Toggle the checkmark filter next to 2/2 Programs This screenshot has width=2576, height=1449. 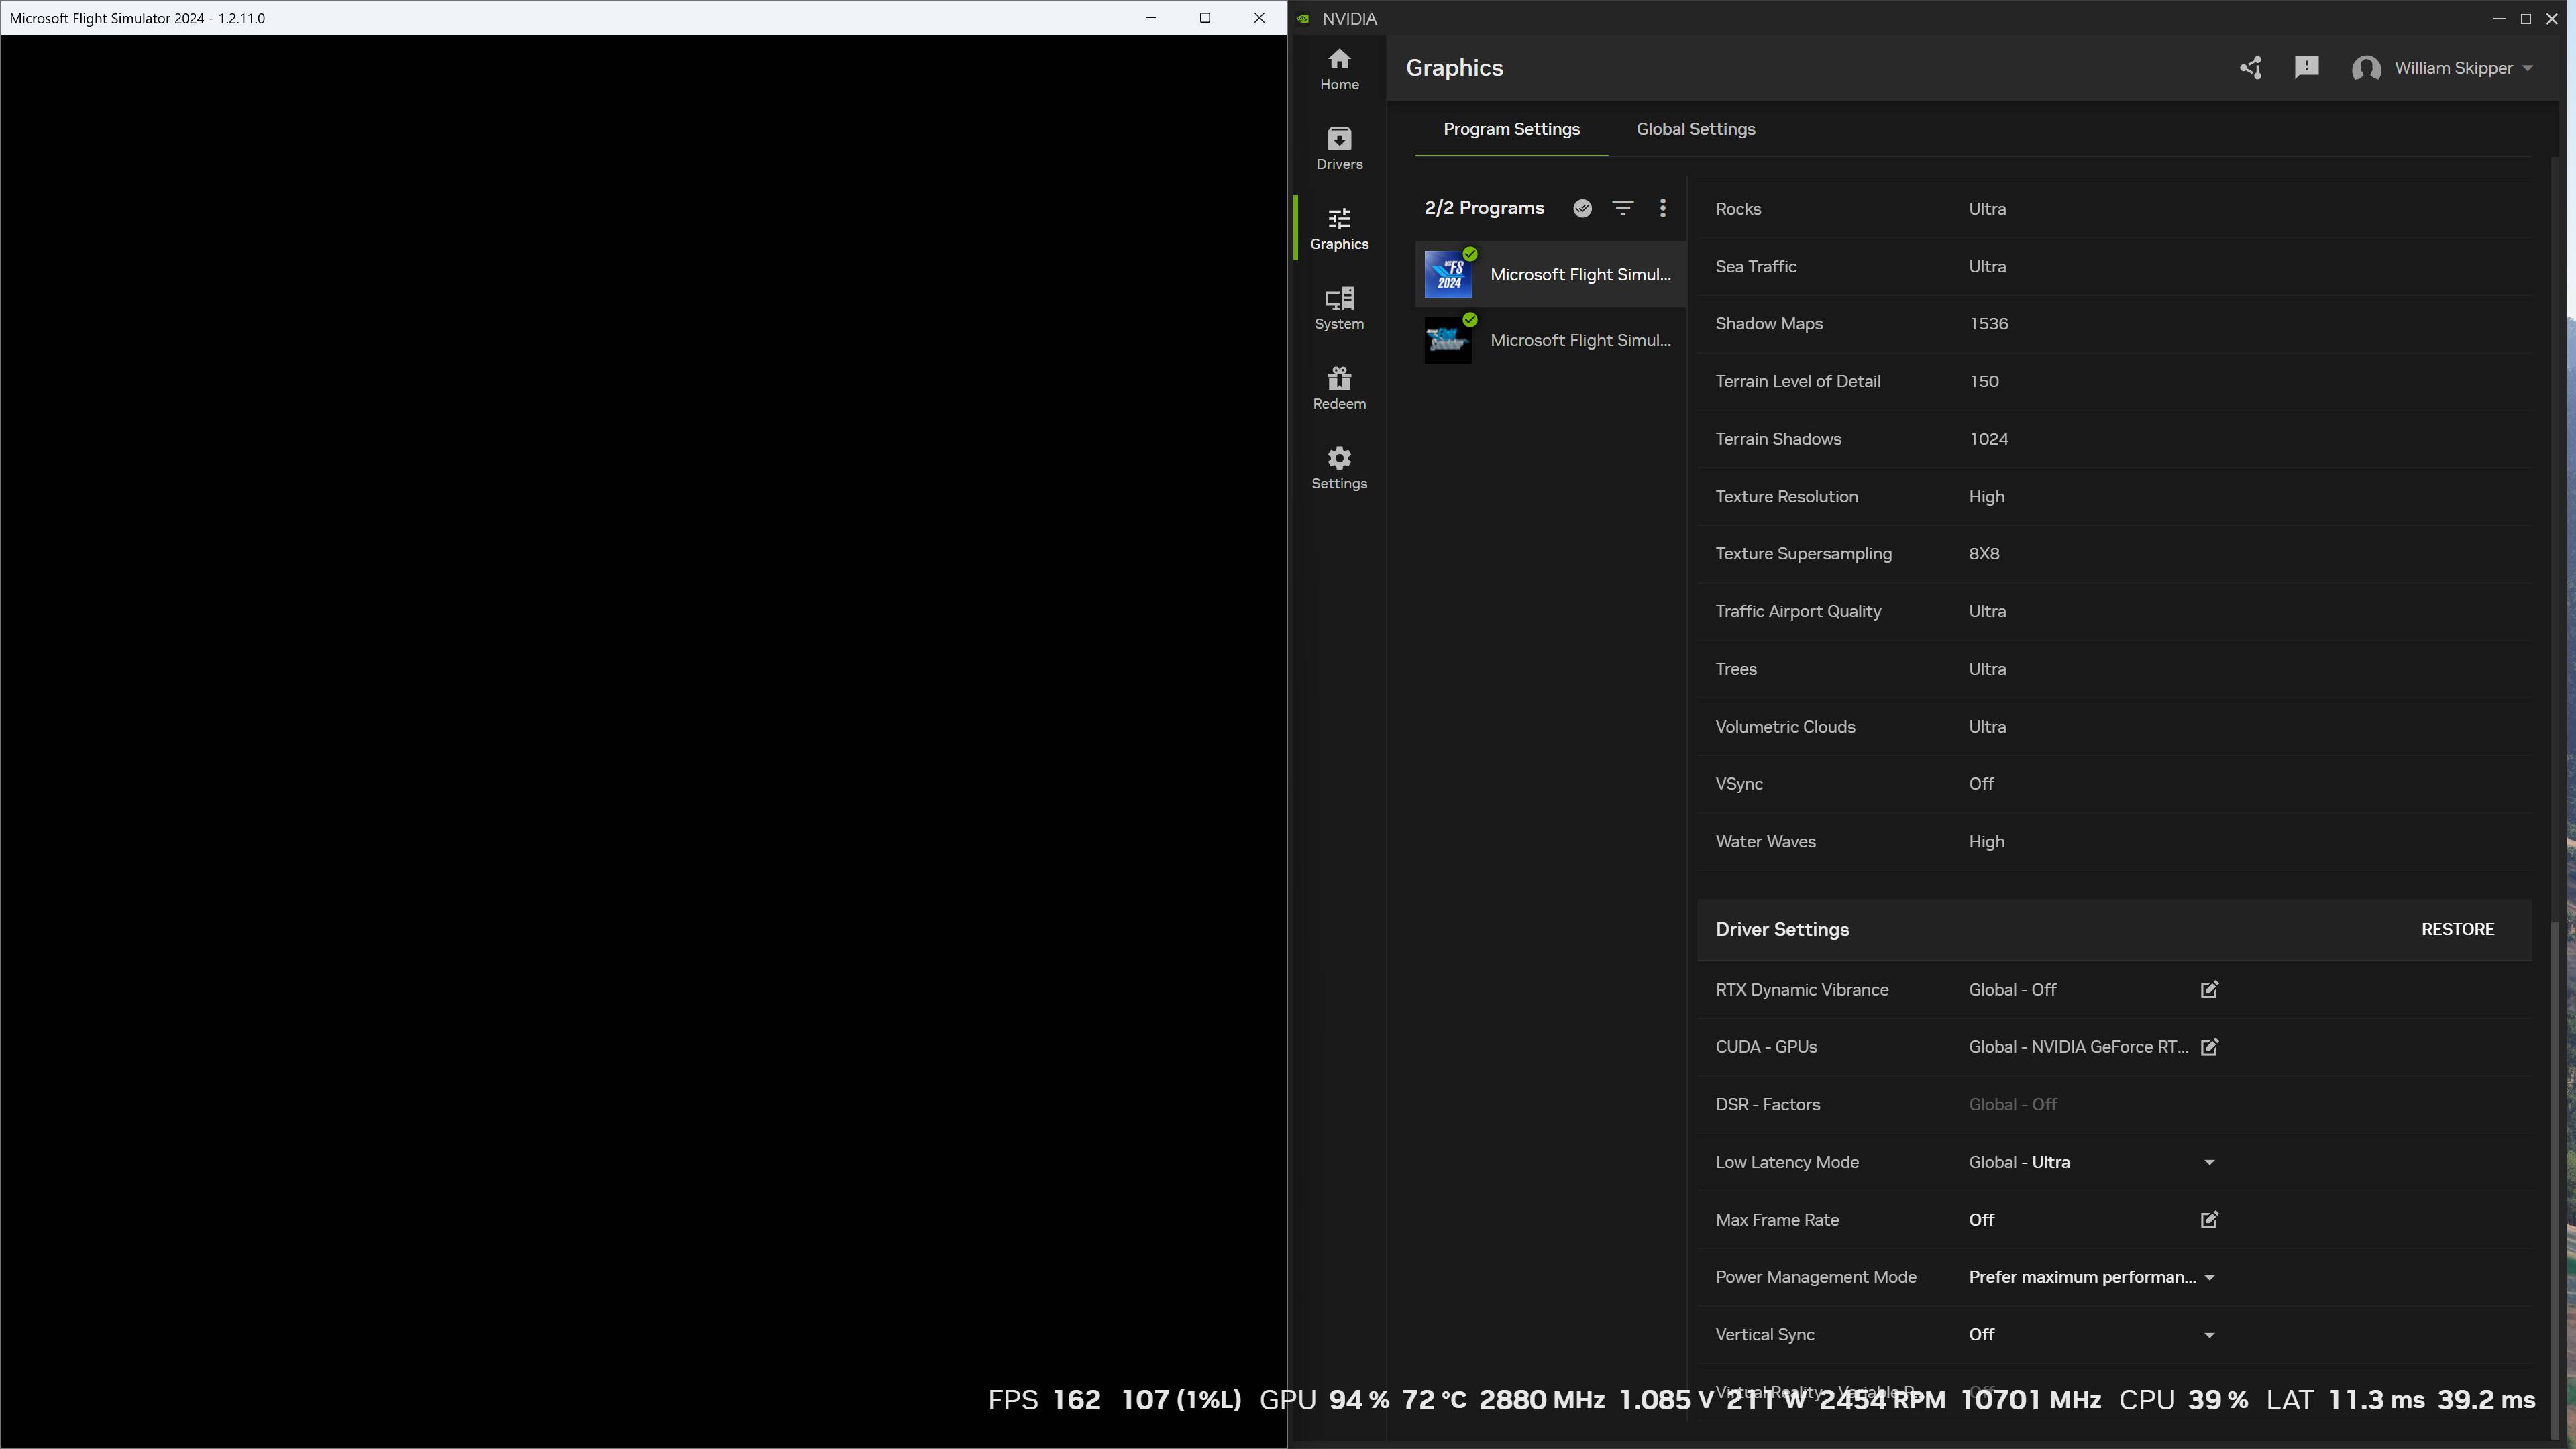[1582, 208]
